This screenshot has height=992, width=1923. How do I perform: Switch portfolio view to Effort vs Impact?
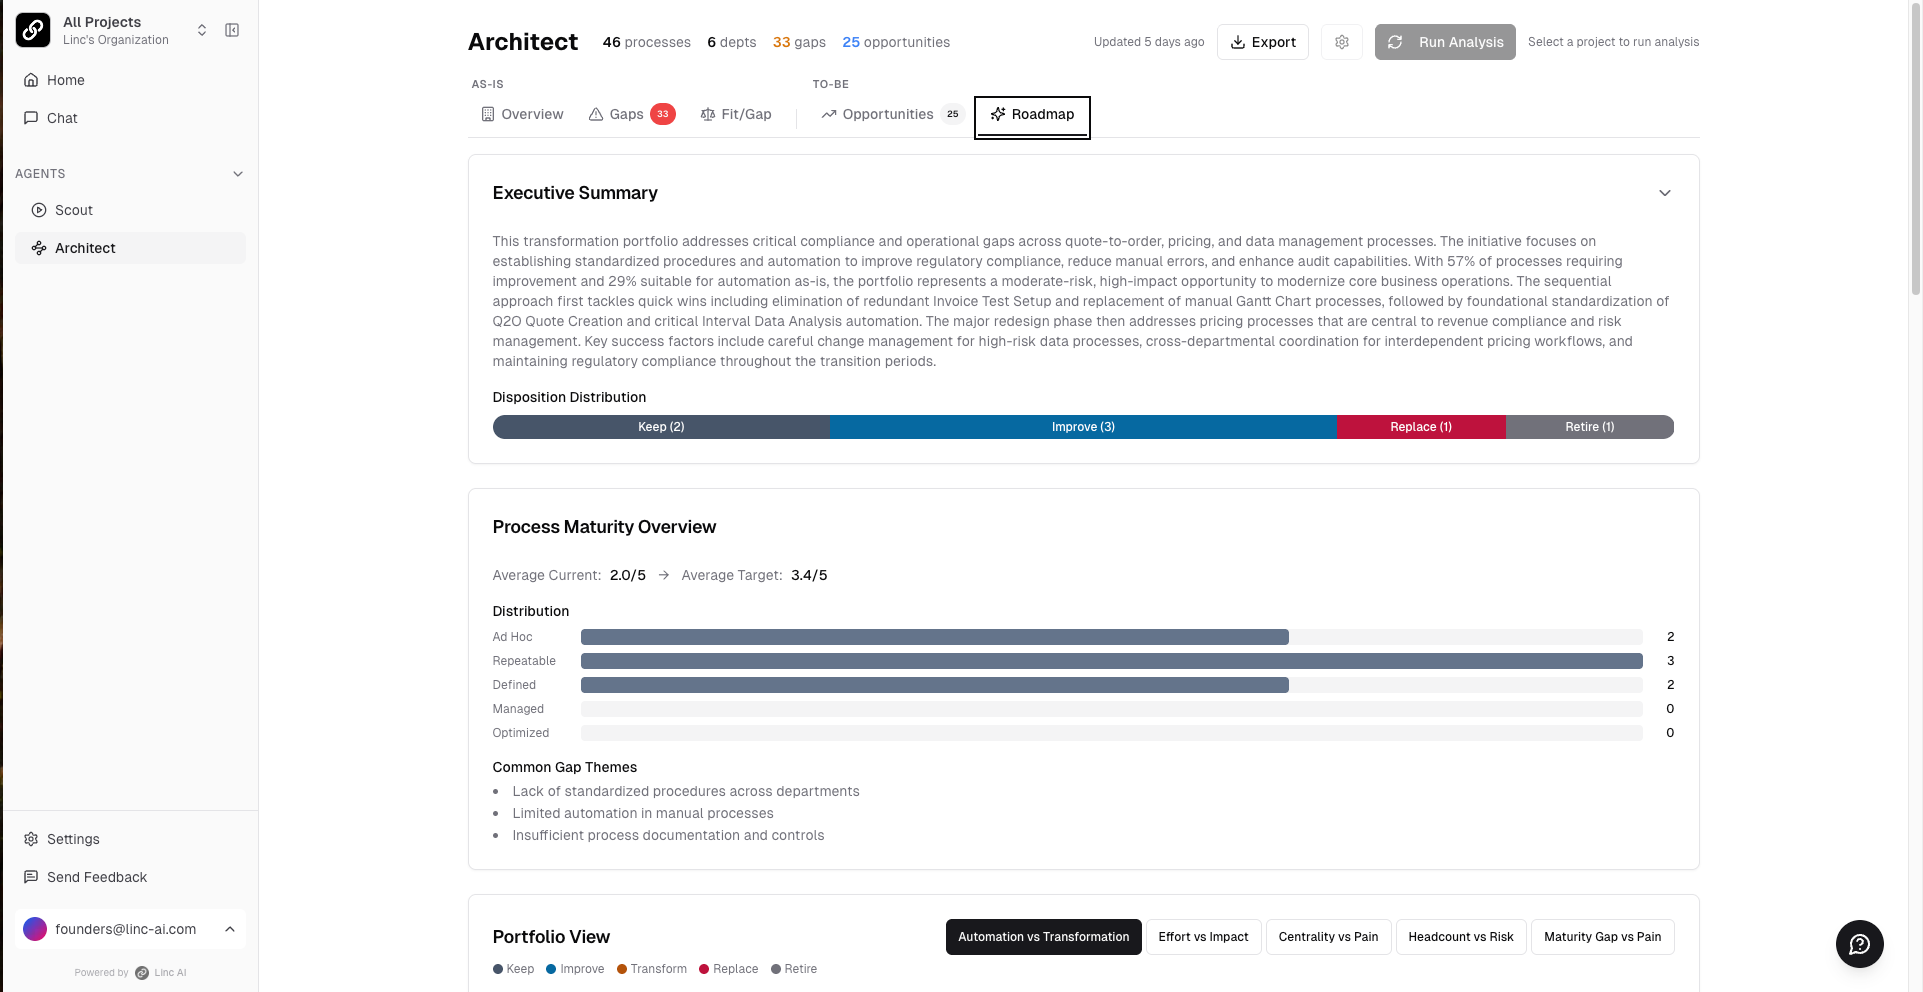(x=1203, y=937)
